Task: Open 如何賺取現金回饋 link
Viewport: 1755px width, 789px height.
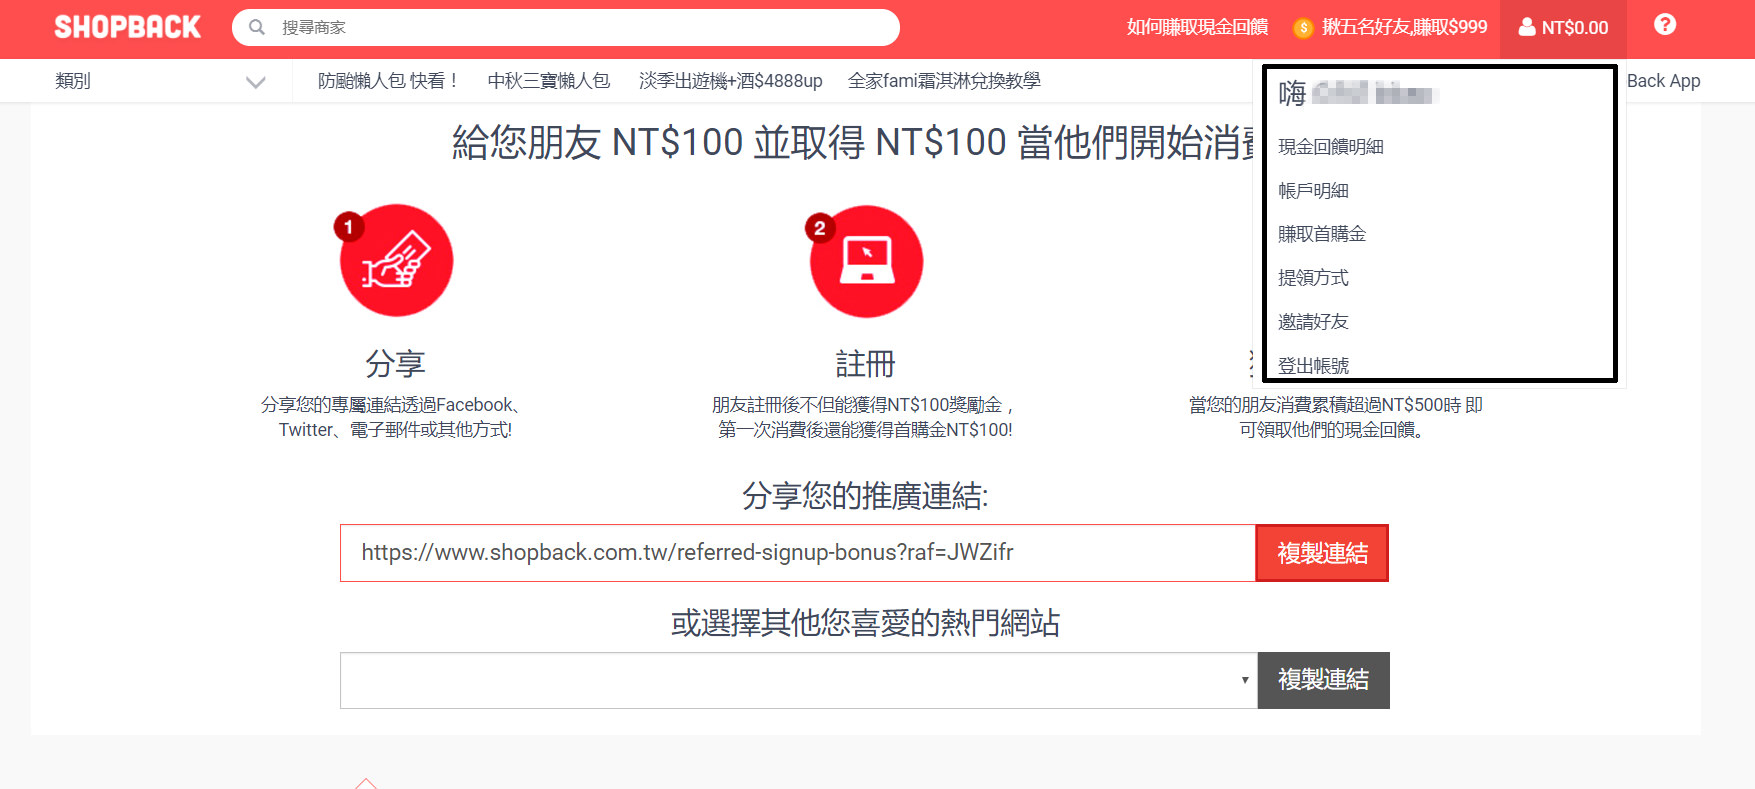Action: click(x=1197, y=27)
